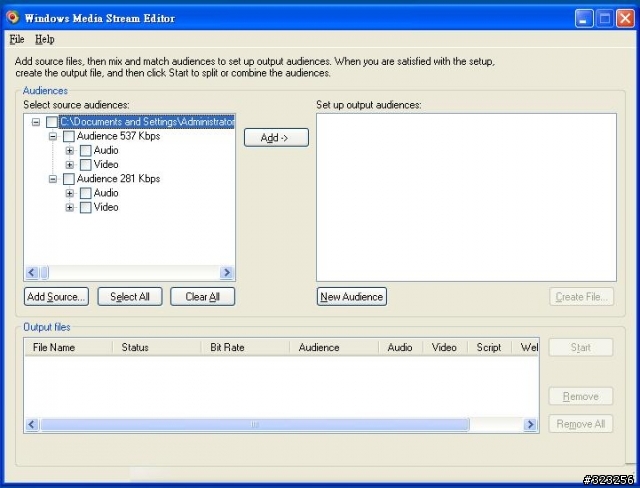Expand Video under Audience 537 Kbps
640x488 pixels.
(69, 165)
